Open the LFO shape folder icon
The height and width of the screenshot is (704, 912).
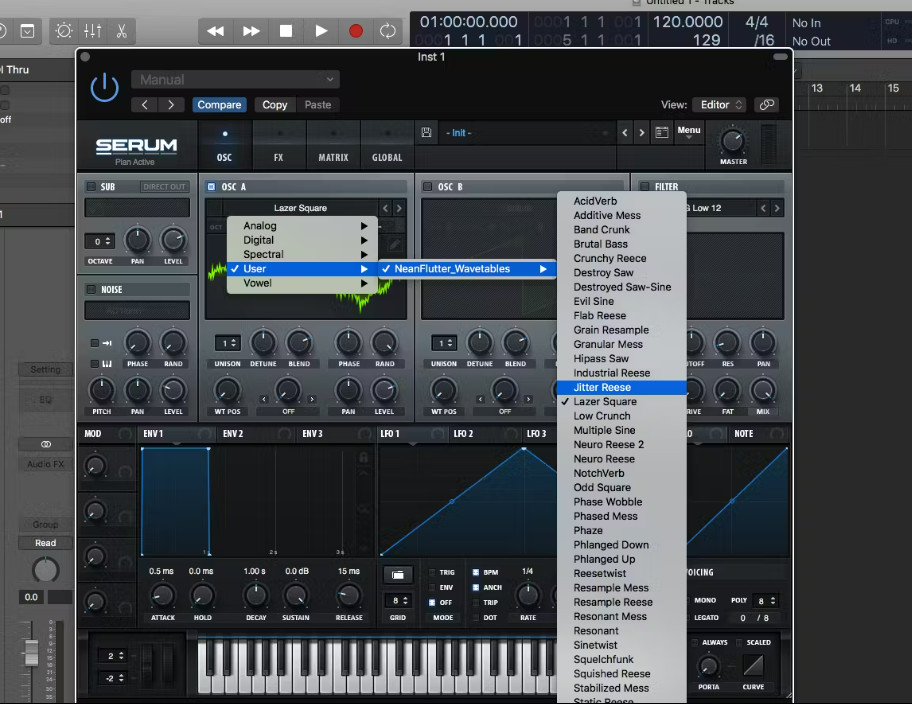[x=398, y=575]
